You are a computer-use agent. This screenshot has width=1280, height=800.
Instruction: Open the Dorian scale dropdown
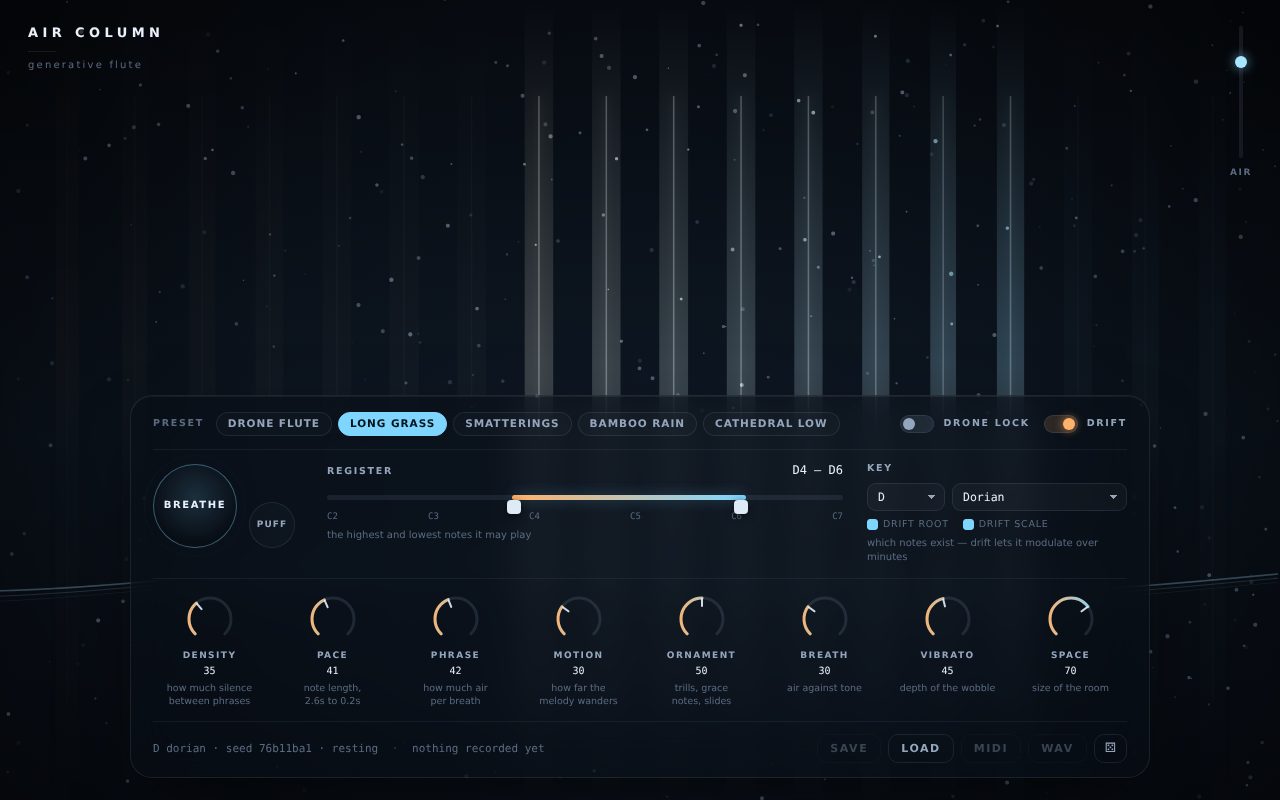[1039, 497]
